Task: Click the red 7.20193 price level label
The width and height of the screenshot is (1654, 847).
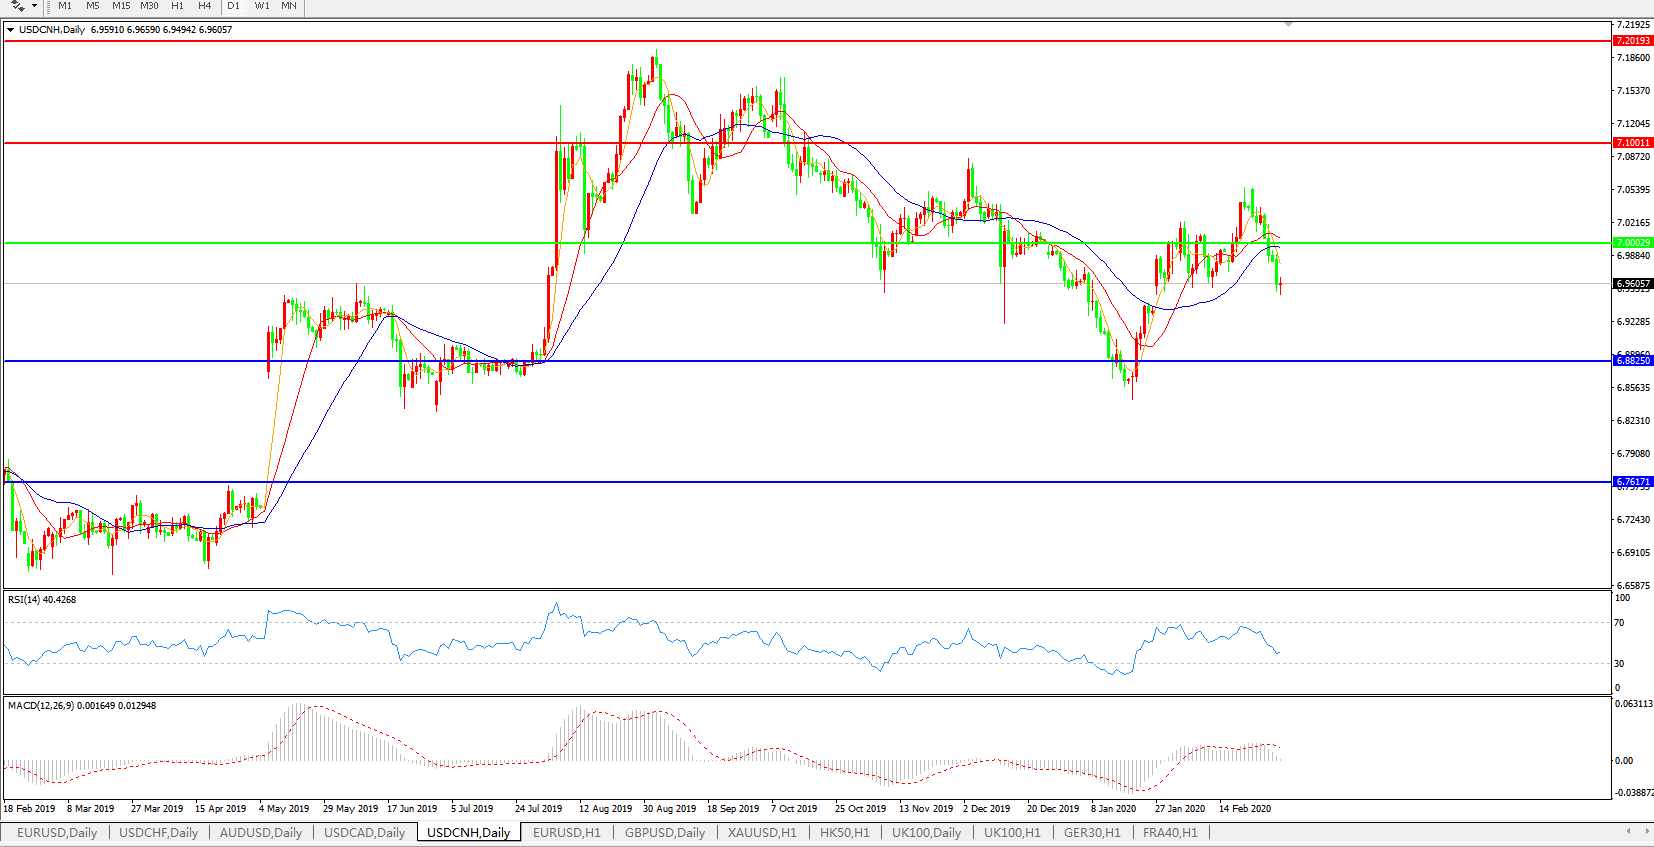Action: pyautogui.click(x=1632, y=41)
